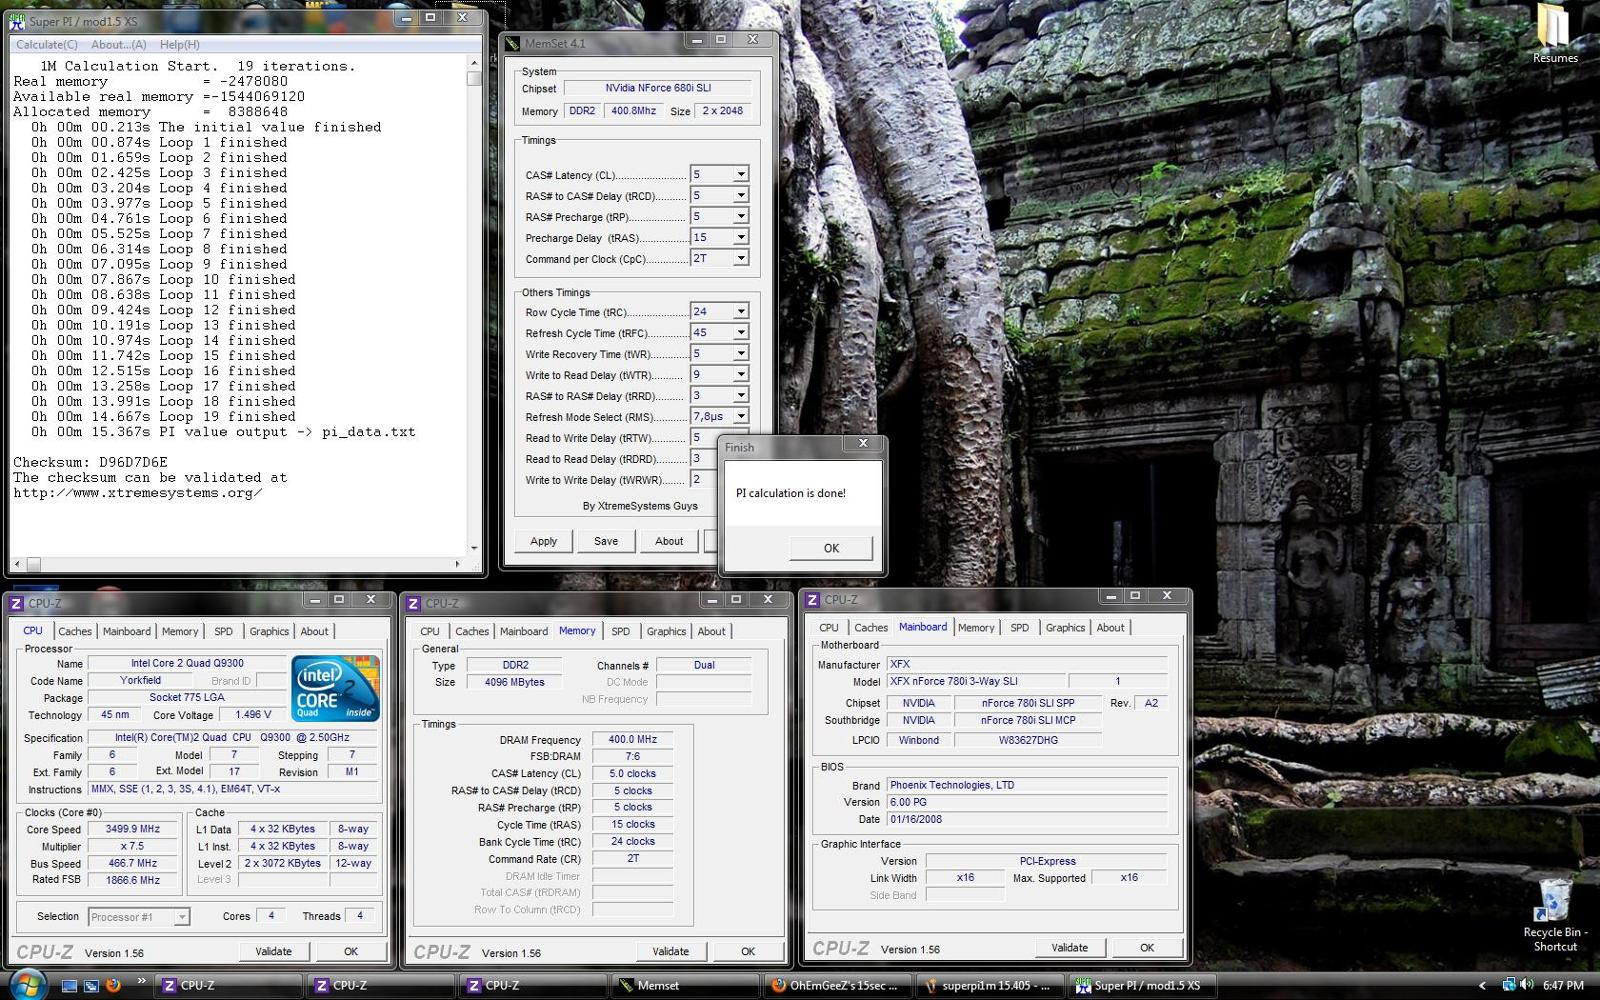Open the About tab in the CPU-Z CPU window
The image size is (1600, 1000).
pyautogui.click(x=314, y=631)
